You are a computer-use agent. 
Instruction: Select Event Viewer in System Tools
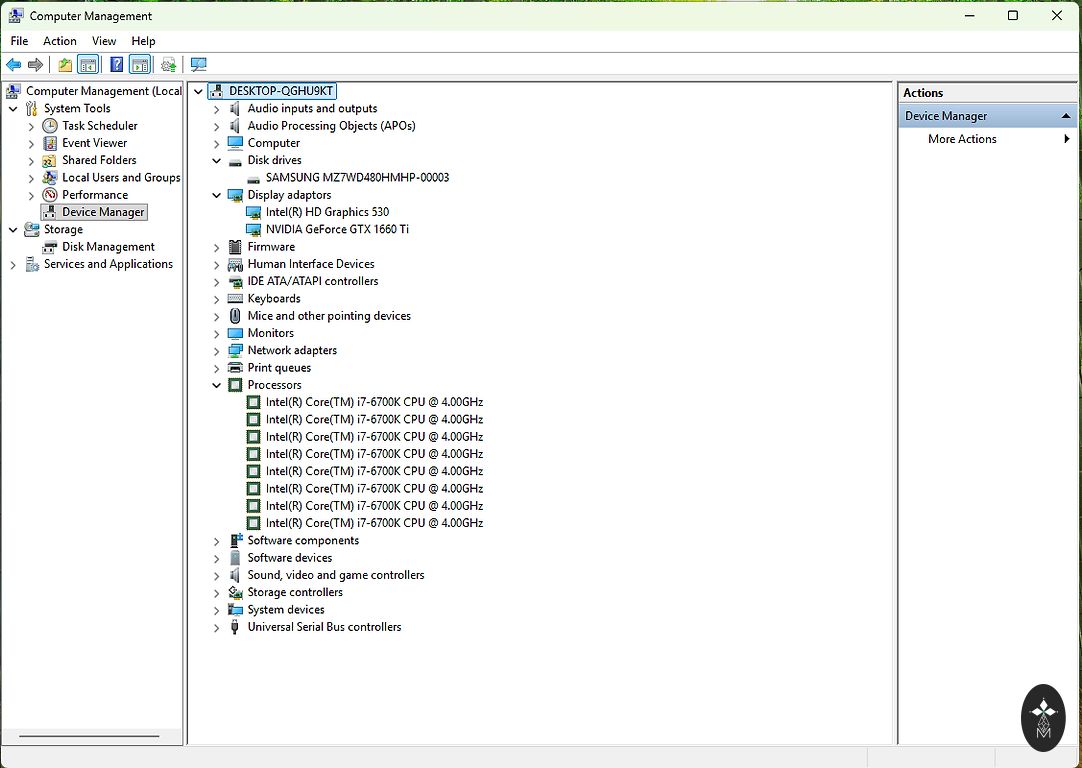[x=94, y=143]
